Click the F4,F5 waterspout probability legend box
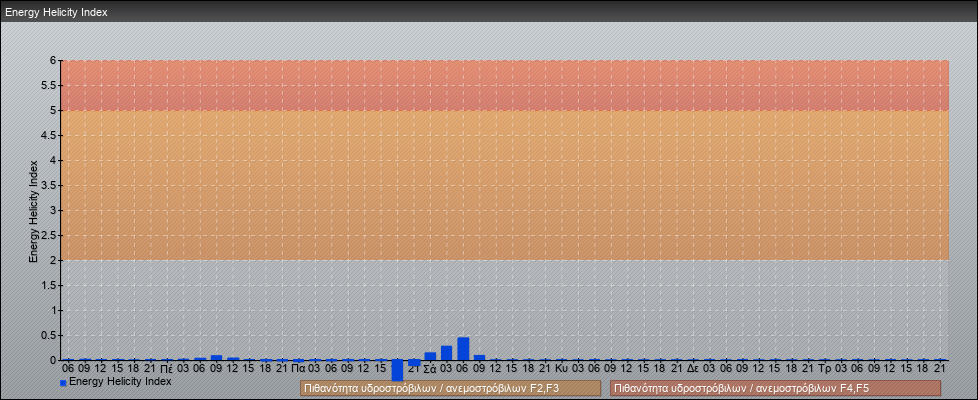The width and height of the screenshot is (978, 400). [x=775, y=388]
